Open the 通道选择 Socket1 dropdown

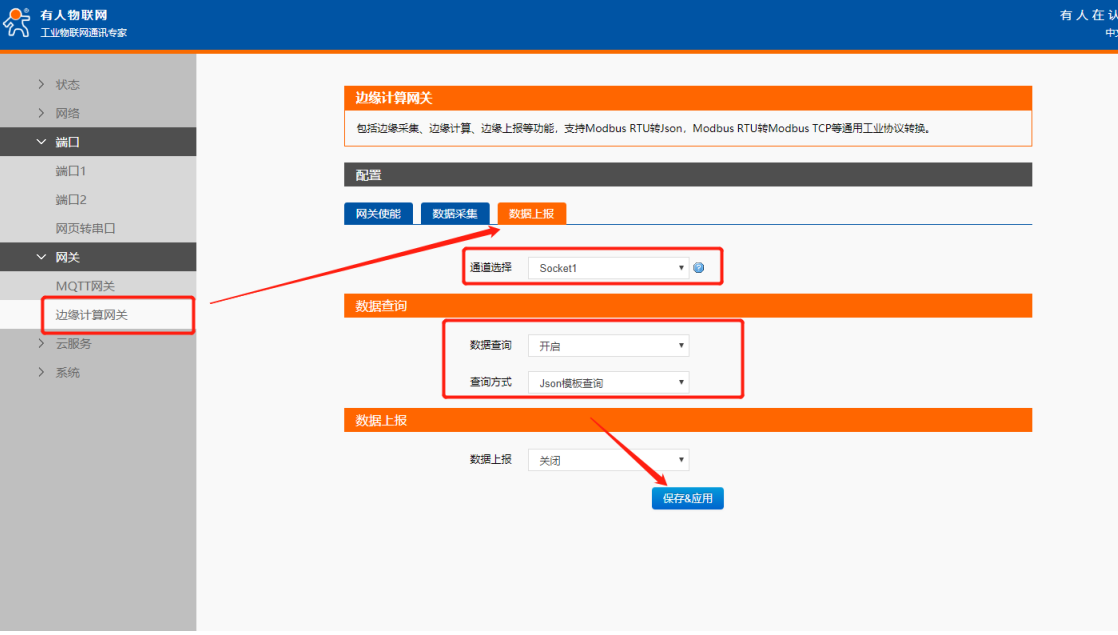[x=608, y=268]
